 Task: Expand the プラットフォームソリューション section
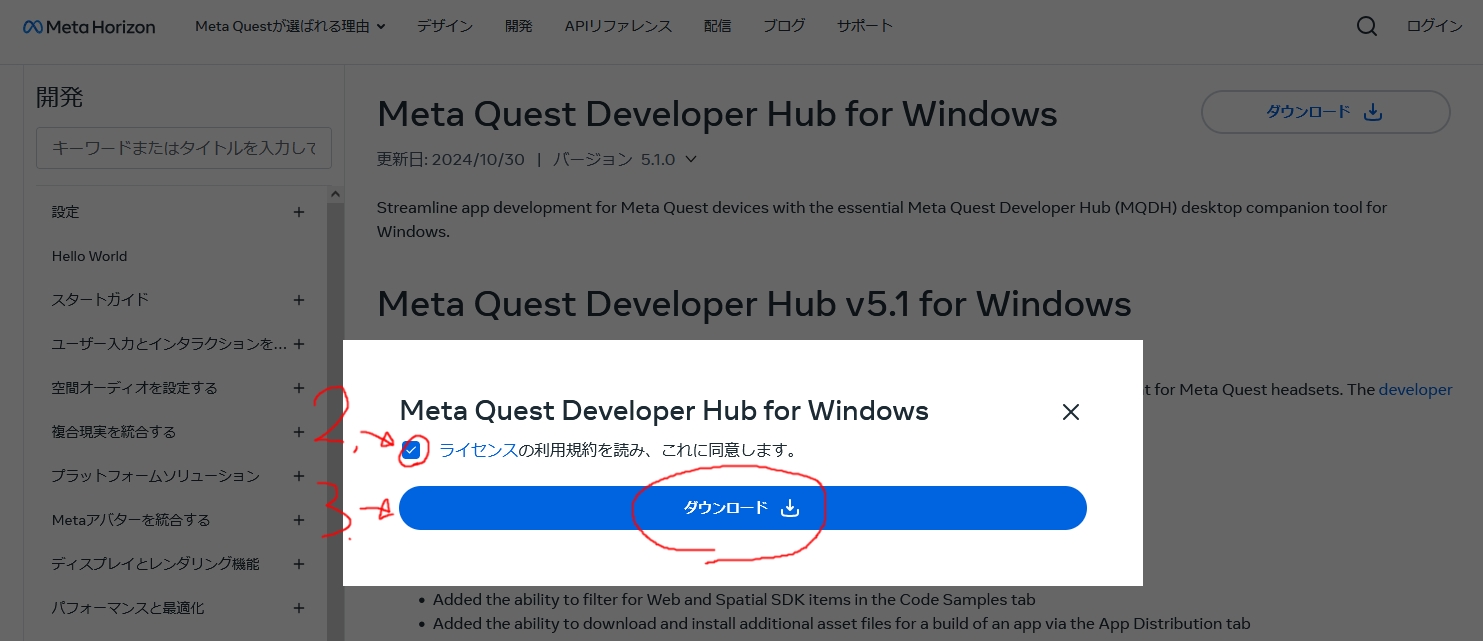[298, 476]
